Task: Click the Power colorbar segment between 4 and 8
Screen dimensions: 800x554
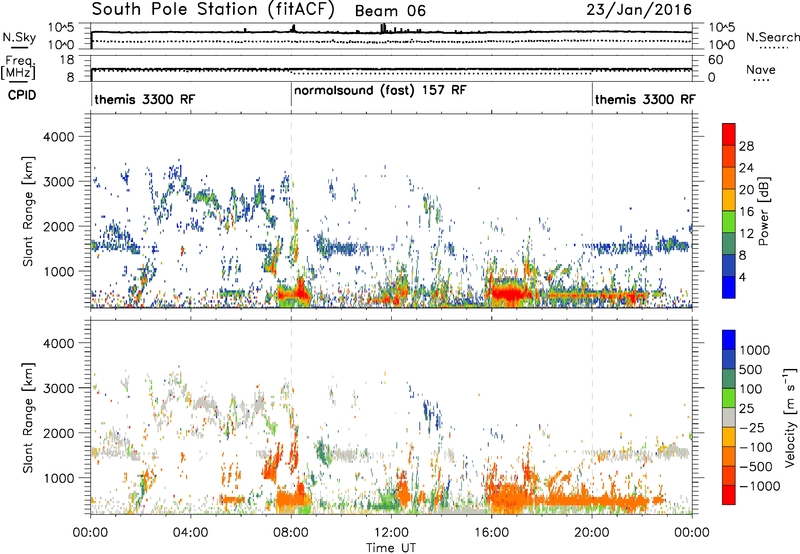Action: pyautogui.click(x=729, y=266)
